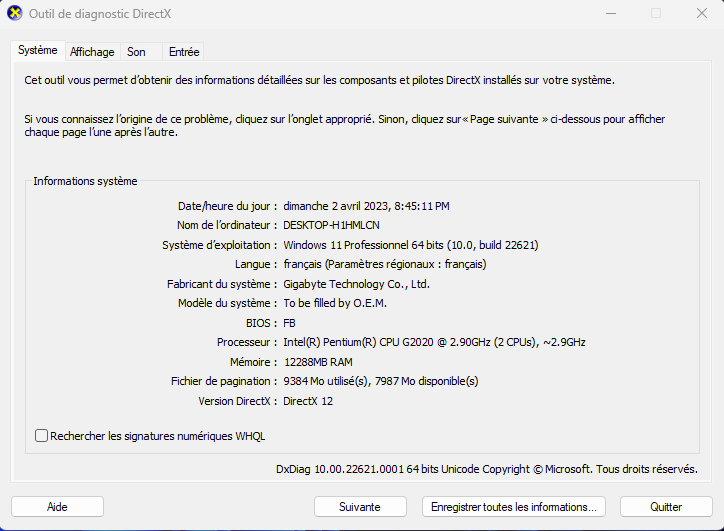Click the date value dimanche 2 avril 2023
This screenshot has width=724, height=531.
366,206
